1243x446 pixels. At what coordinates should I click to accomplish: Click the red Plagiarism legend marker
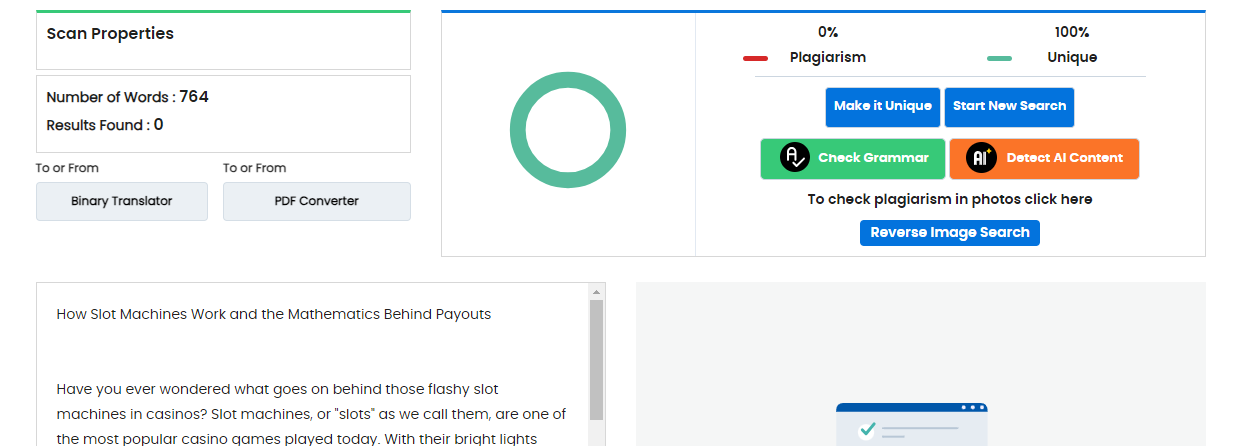(x=755, y=58)
